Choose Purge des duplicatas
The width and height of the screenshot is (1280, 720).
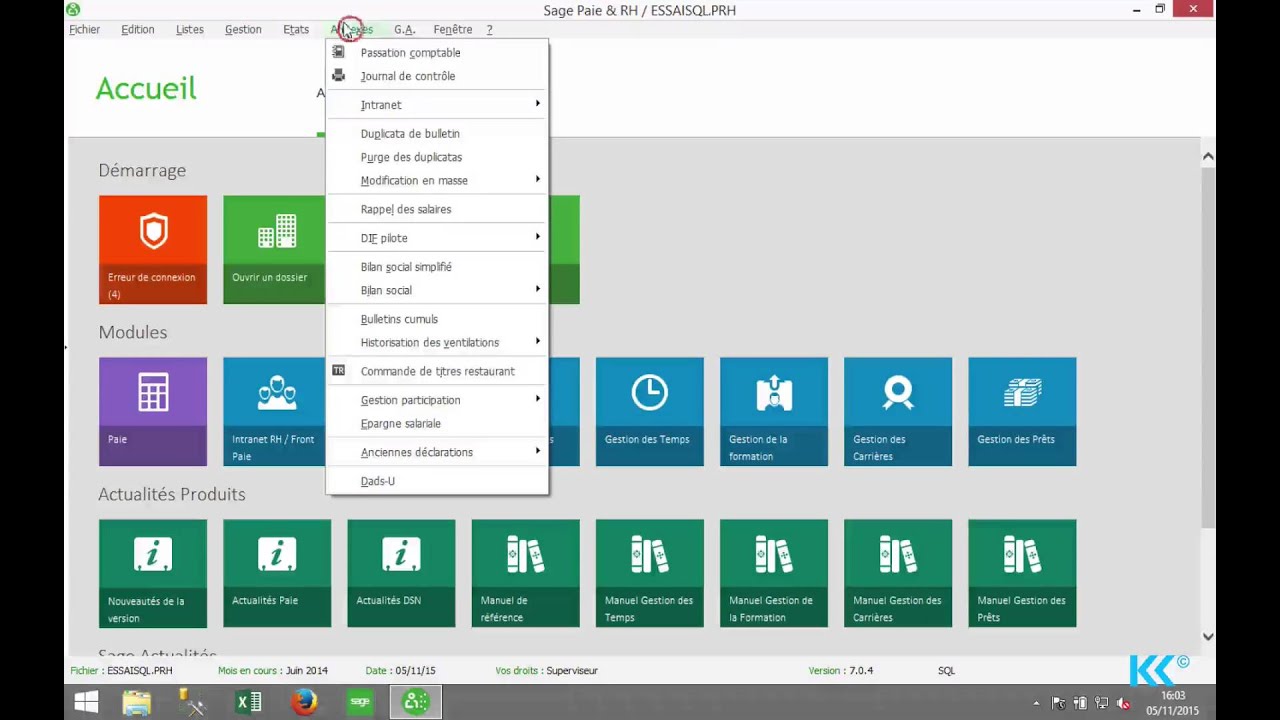(438, 157)
